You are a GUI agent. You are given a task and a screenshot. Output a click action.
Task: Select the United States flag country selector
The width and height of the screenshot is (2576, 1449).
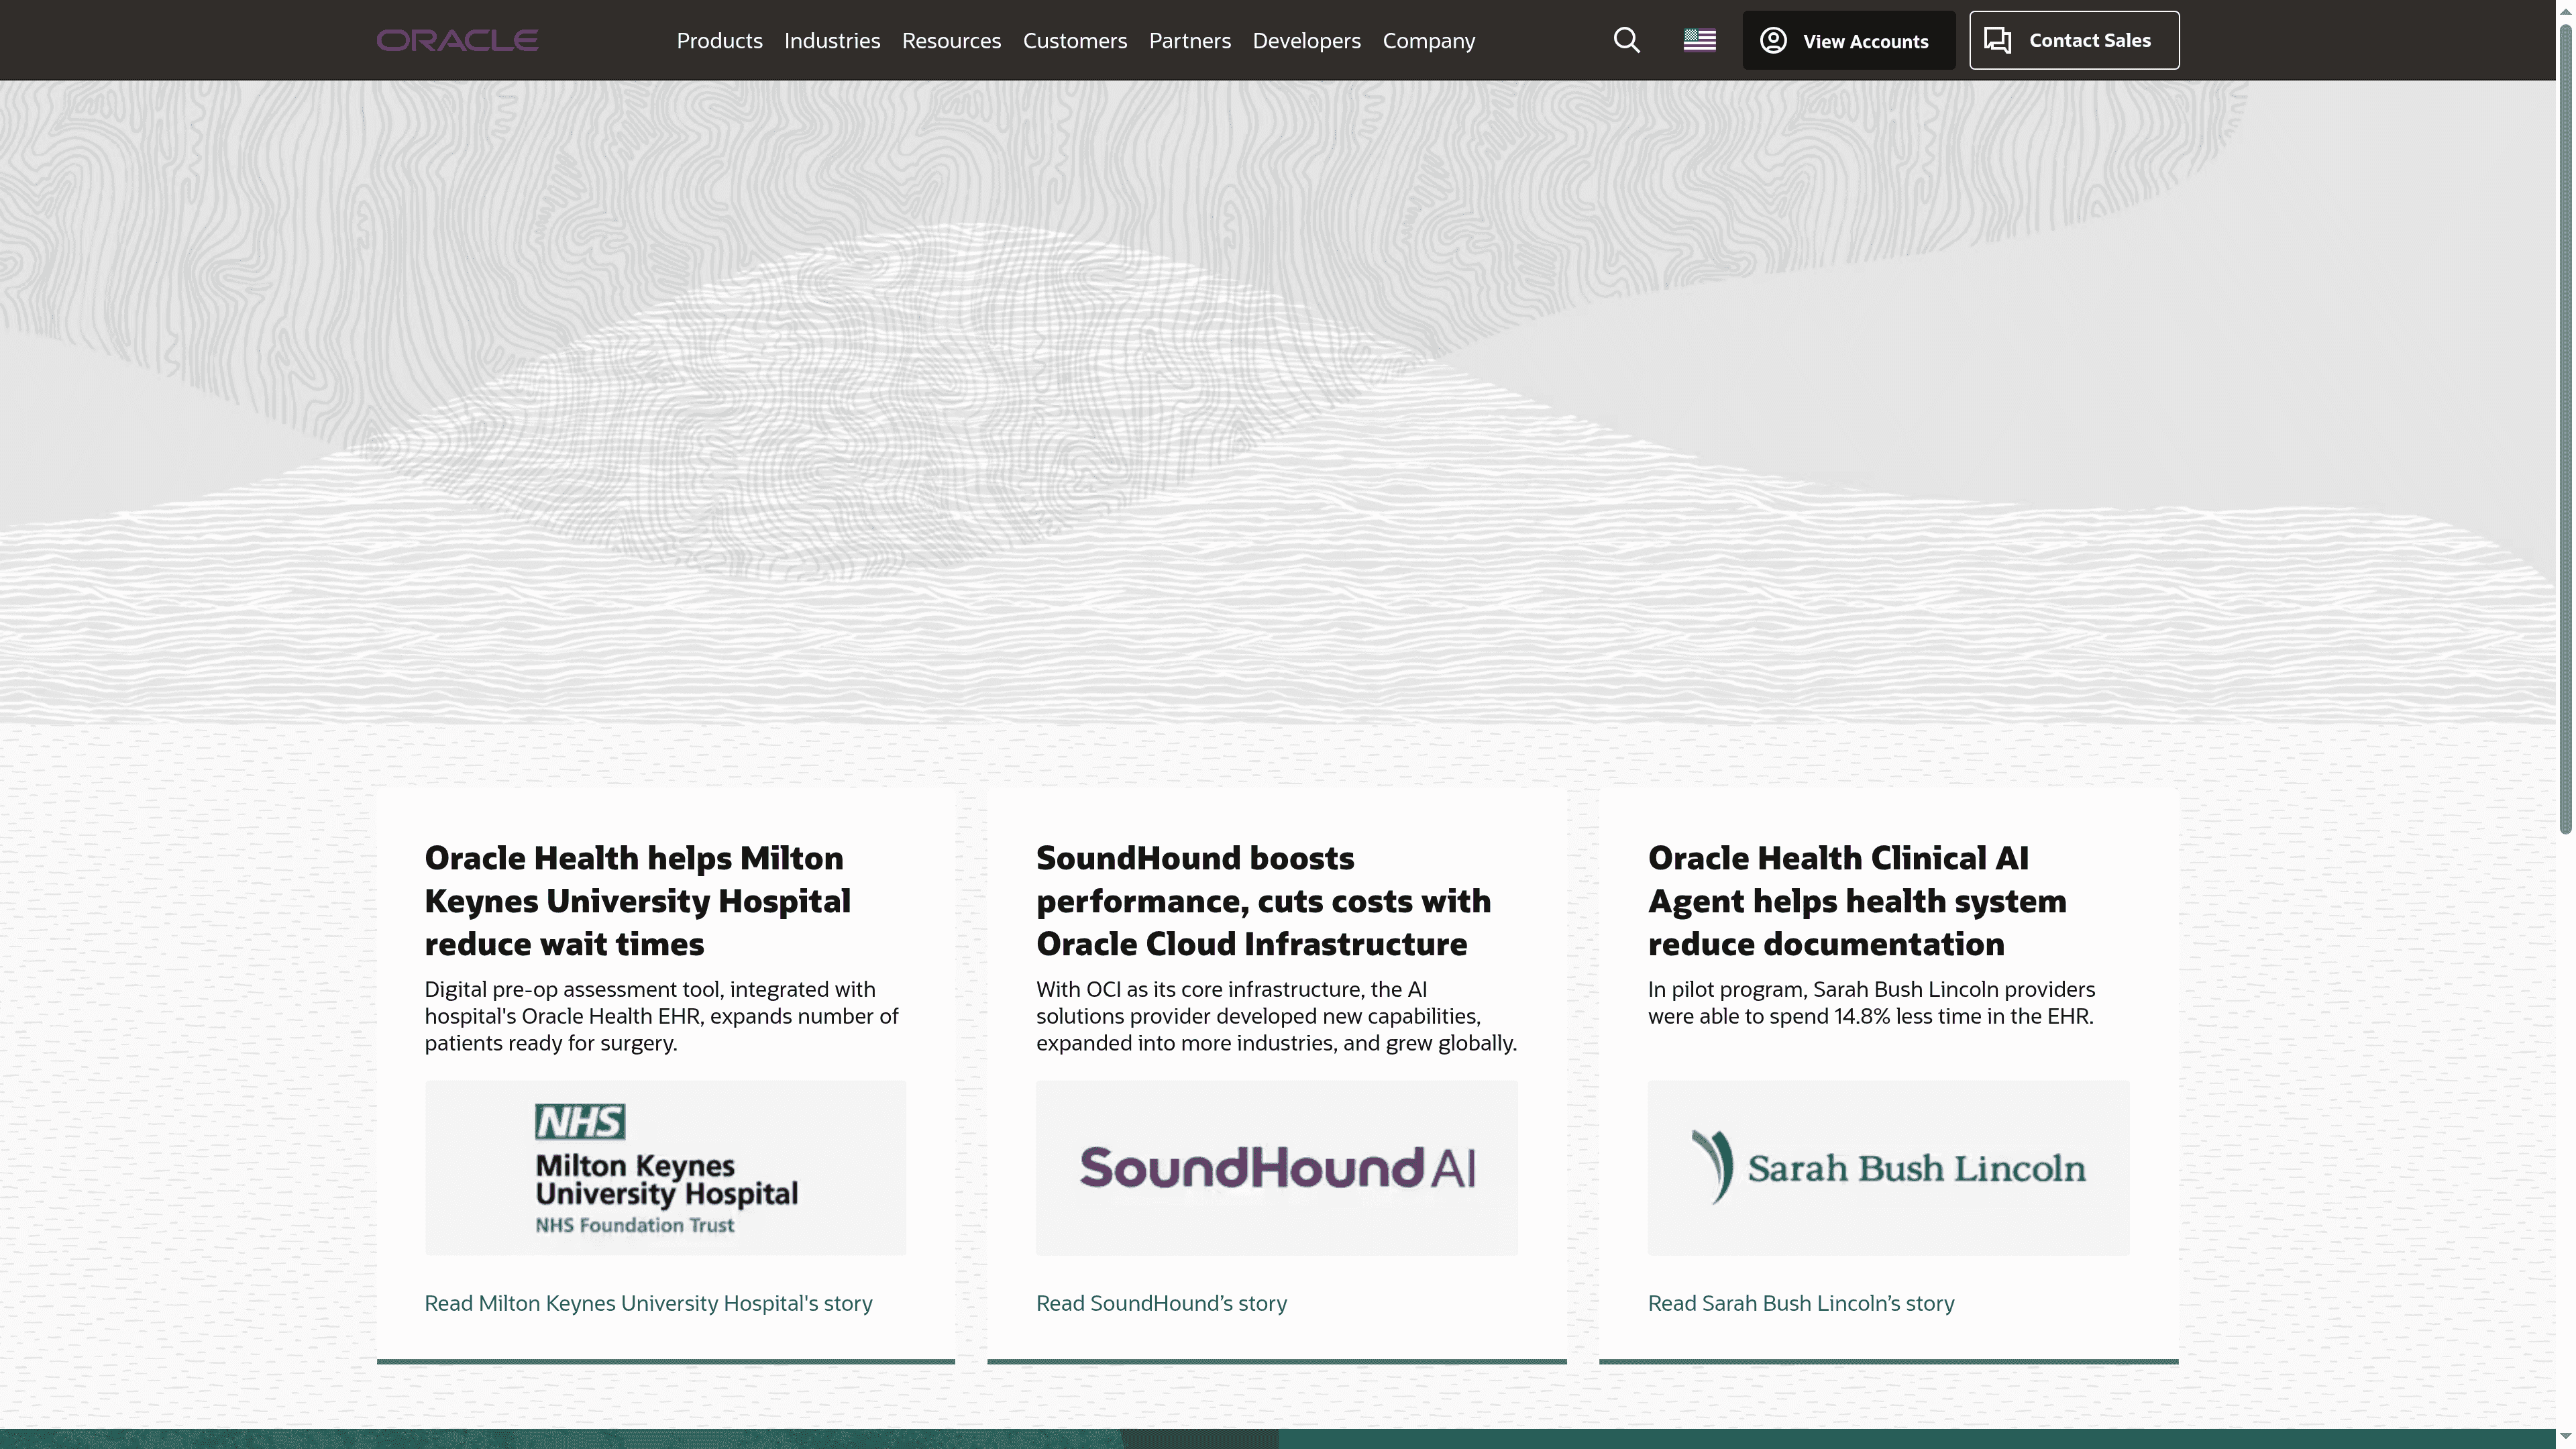point(1699,40)
